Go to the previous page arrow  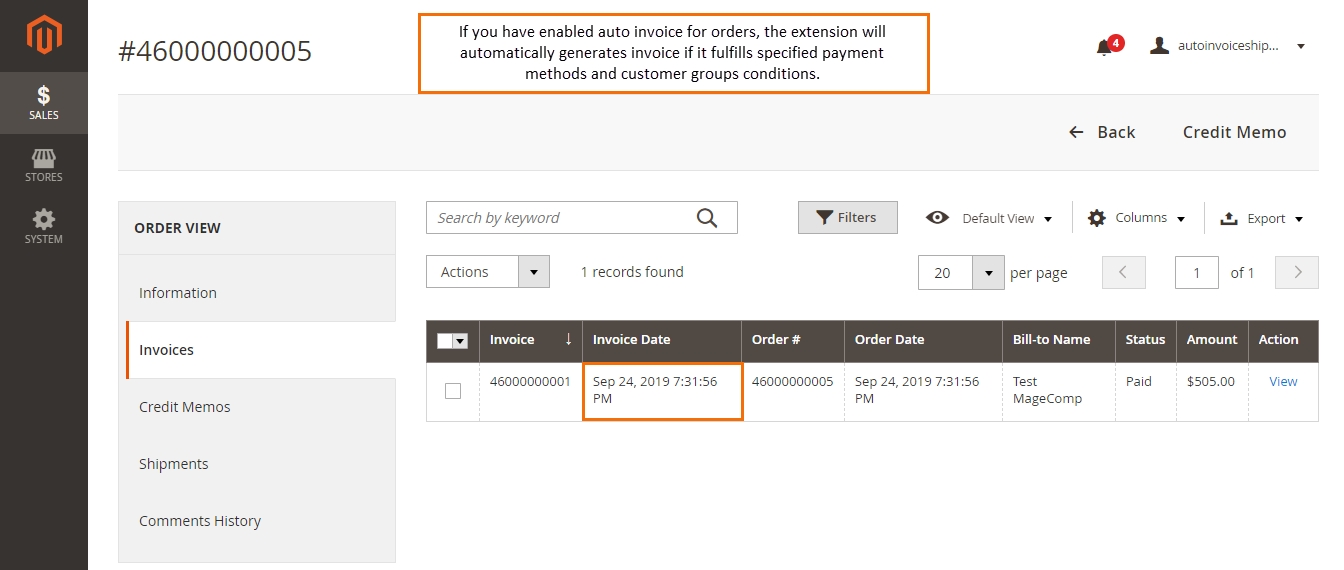[x=1123, y=273]
